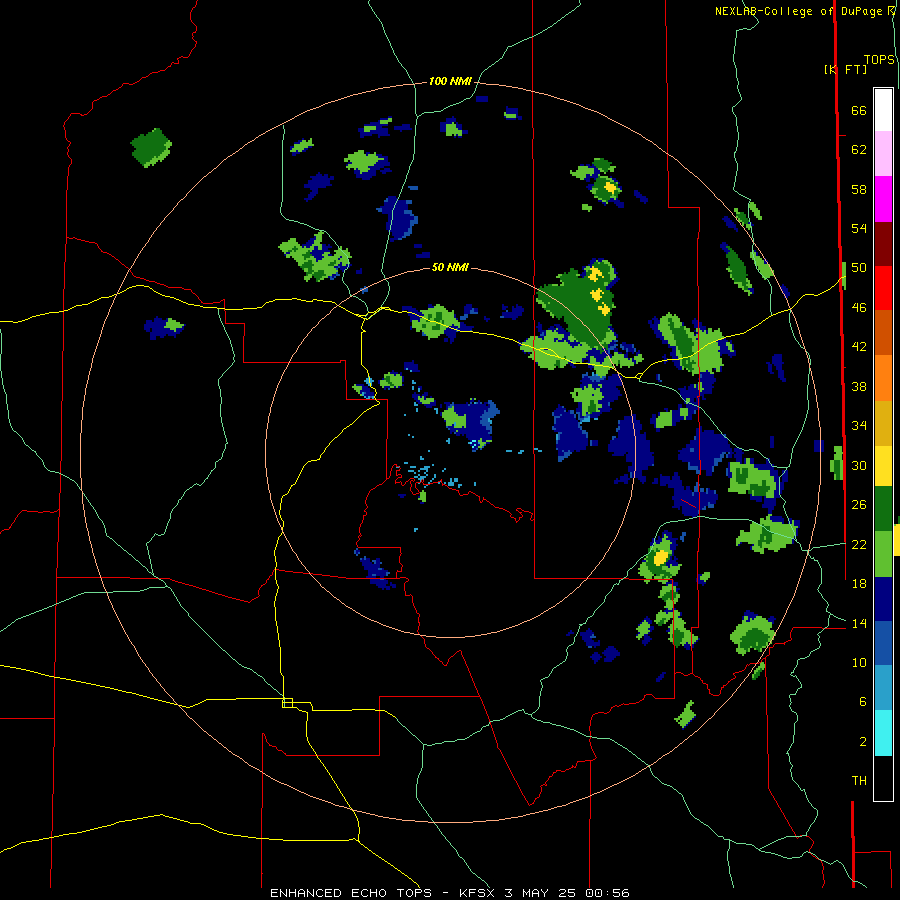
Task: Select the 100 NMI range ring label
Action: coord(450,82)
